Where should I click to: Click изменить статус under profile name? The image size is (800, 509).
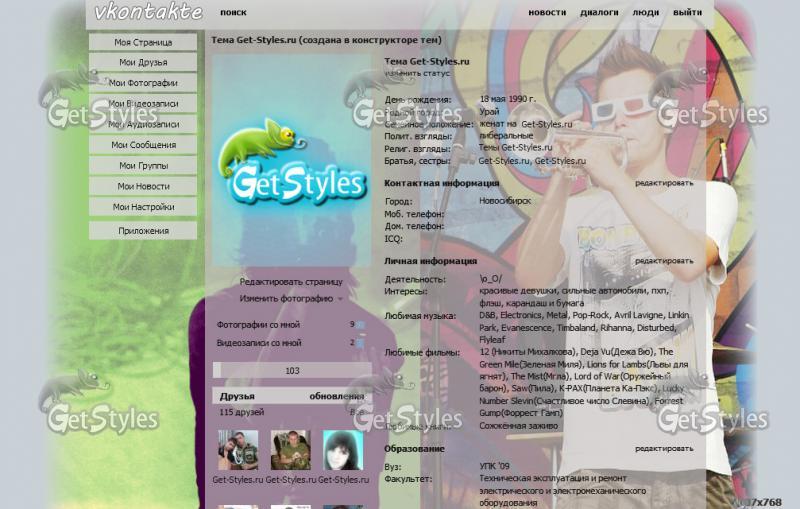point(417,73)
